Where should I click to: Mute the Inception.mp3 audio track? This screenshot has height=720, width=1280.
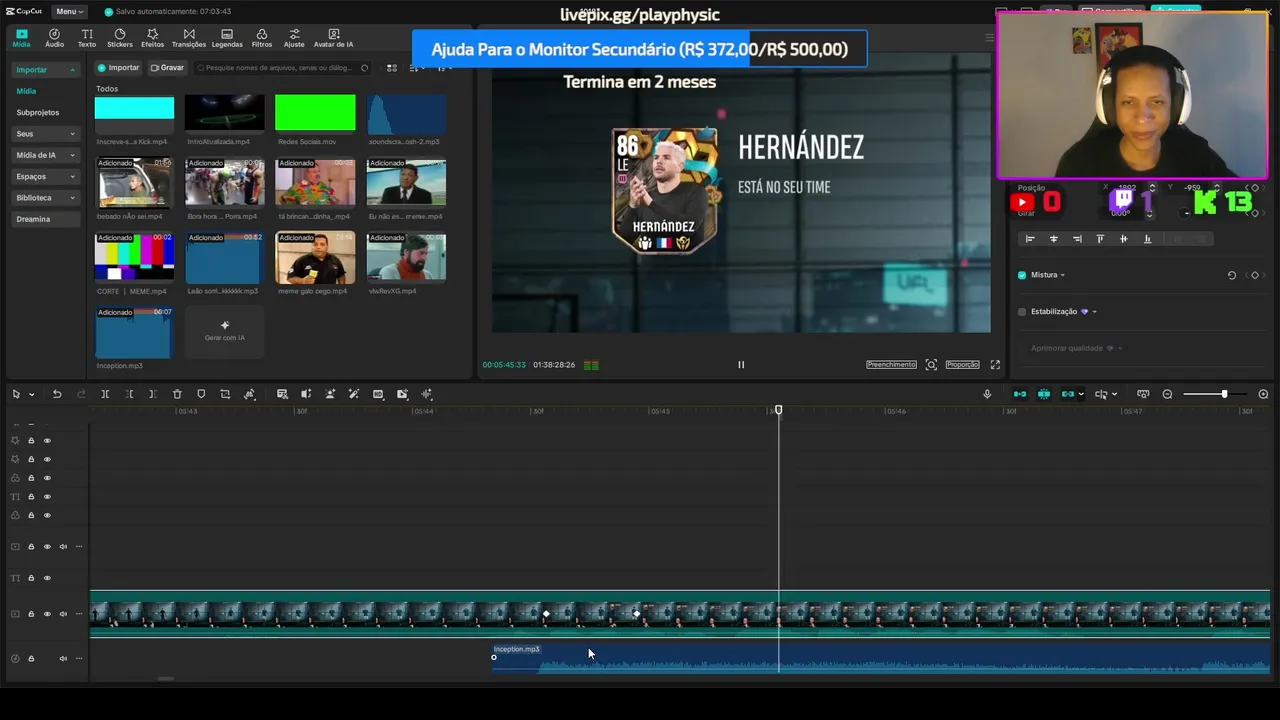(x=63, y=658)
